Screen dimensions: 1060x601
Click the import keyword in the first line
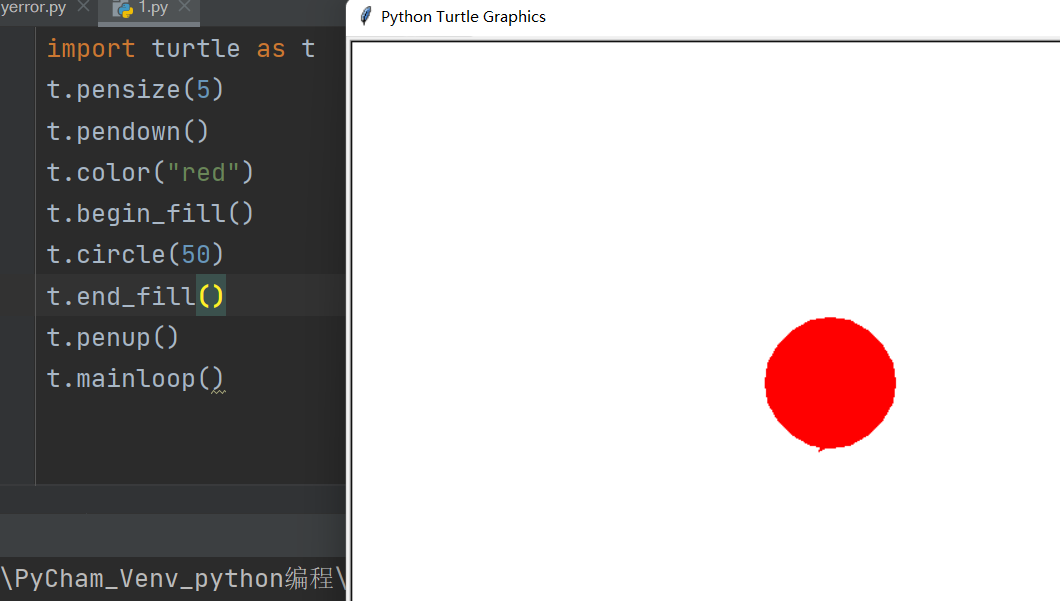91,48
